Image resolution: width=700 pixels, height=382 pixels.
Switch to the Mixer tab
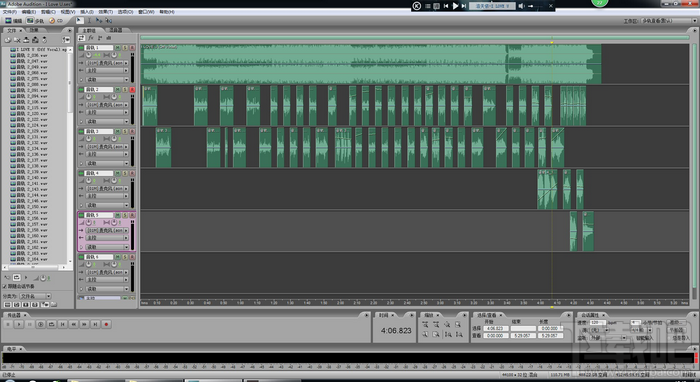(x=116, y=30)
